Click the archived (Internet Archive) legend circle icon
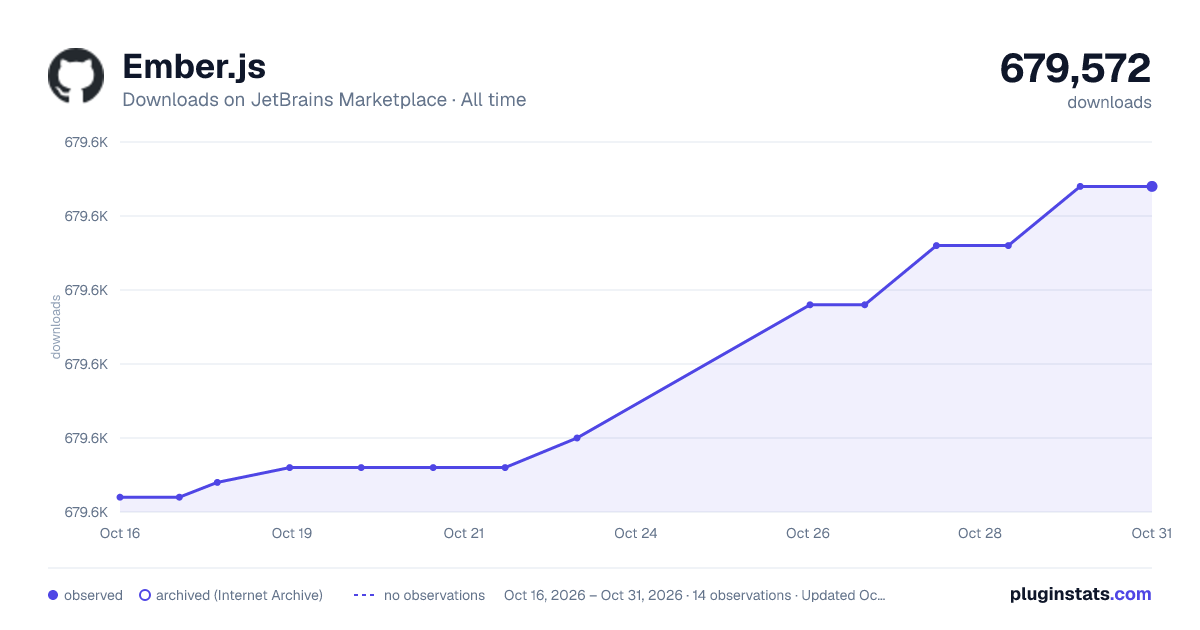The height and width of the screenshot is (630, 1200). (145, 595)
